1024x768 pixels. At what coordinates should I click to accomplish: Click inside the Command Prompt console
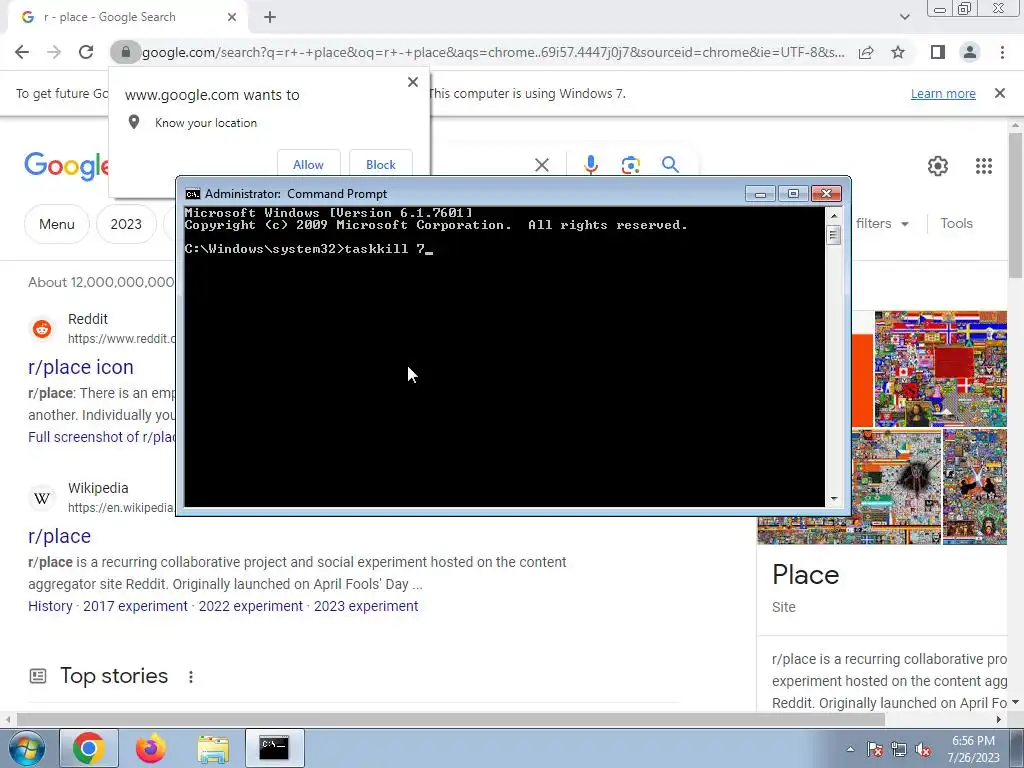click(504, 356)
